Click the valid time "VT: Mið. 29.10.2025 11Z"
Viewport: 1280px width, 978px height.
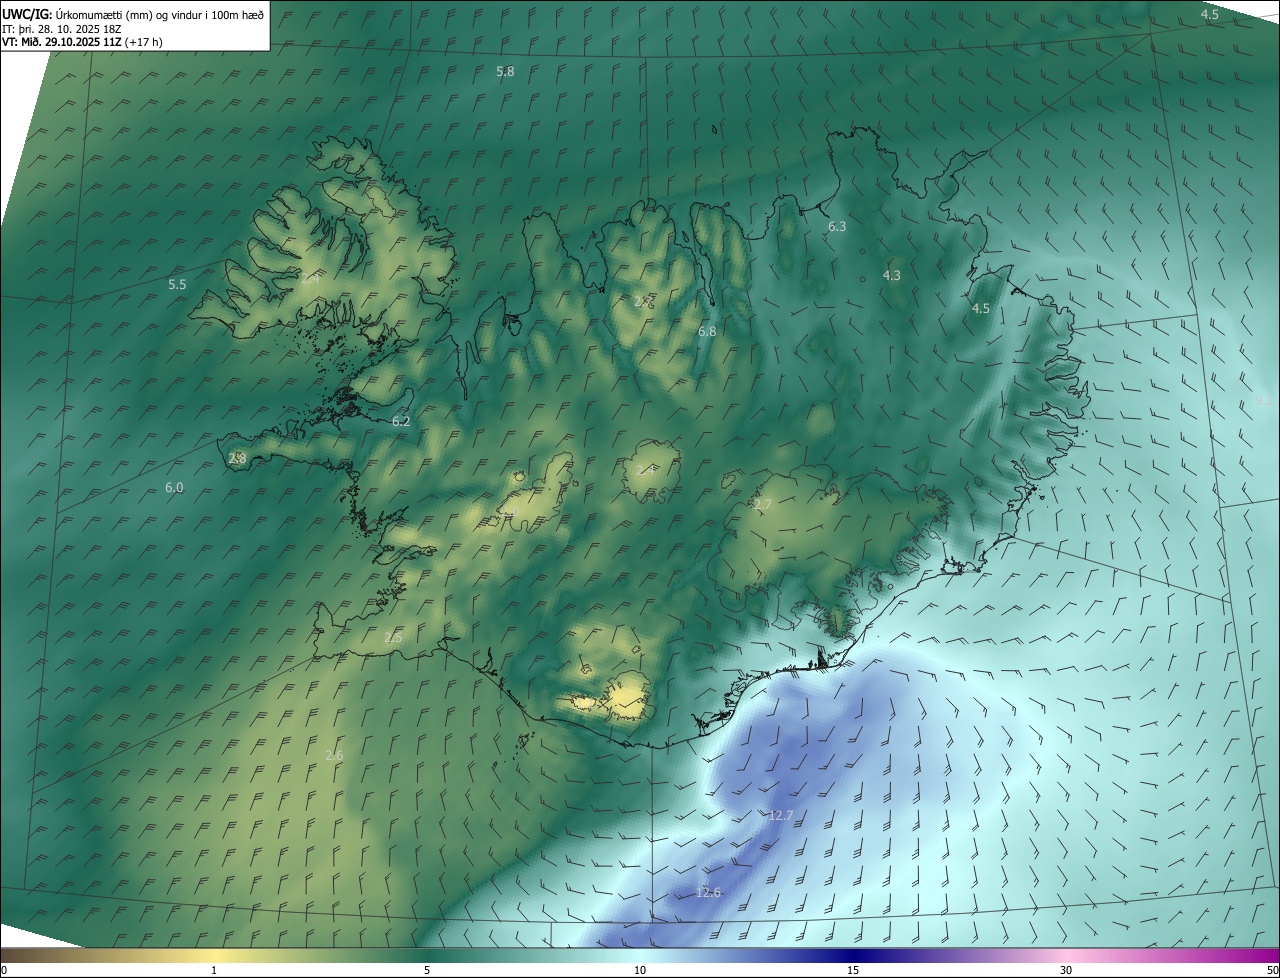point(62,42)
